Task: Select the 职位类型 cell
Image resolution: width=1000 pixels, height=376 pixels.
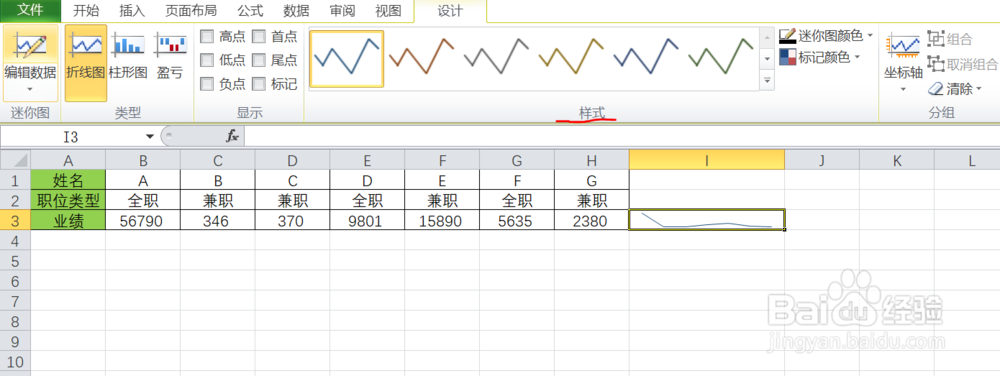Action: point(68,200)
